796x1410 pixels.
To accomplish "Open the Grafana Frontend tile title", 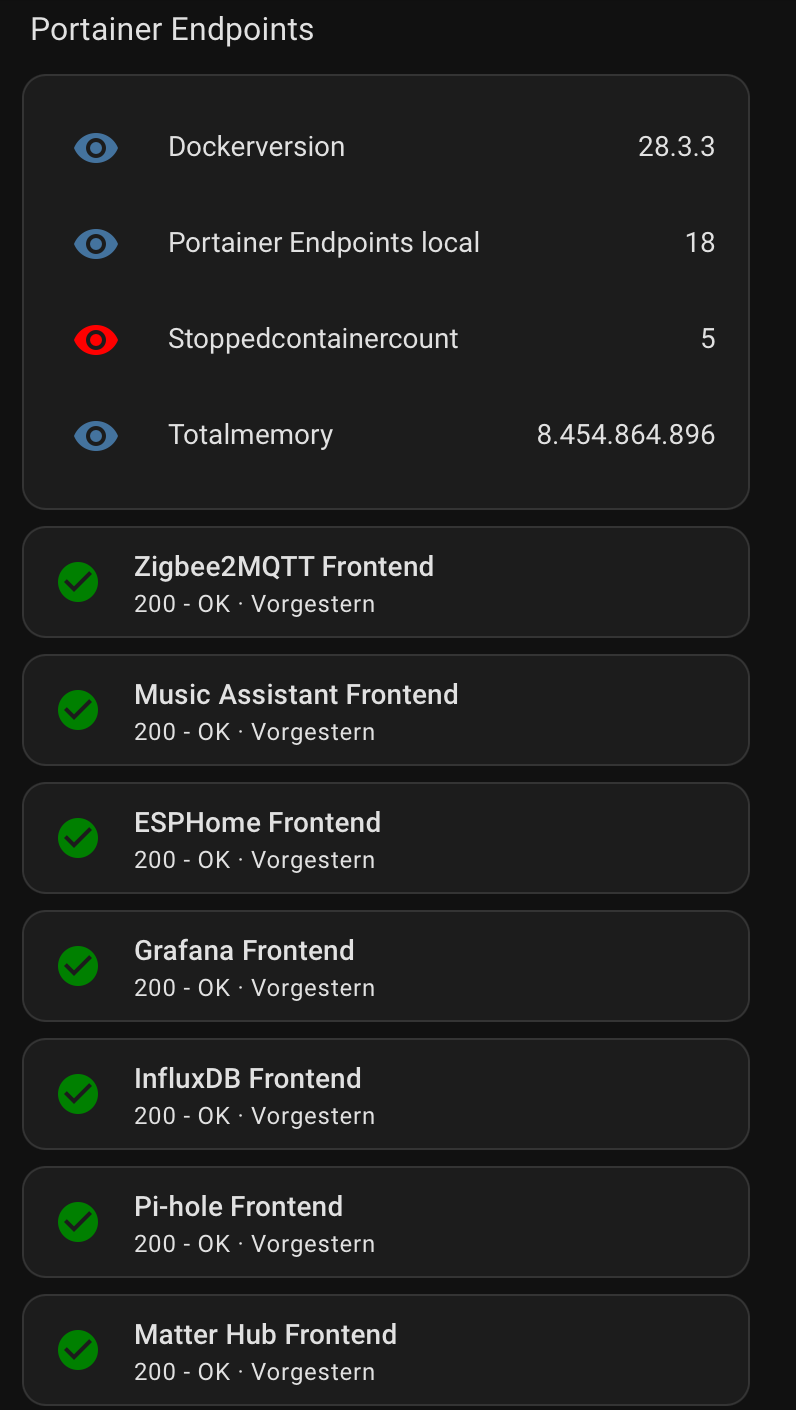I will pos(244,950).
